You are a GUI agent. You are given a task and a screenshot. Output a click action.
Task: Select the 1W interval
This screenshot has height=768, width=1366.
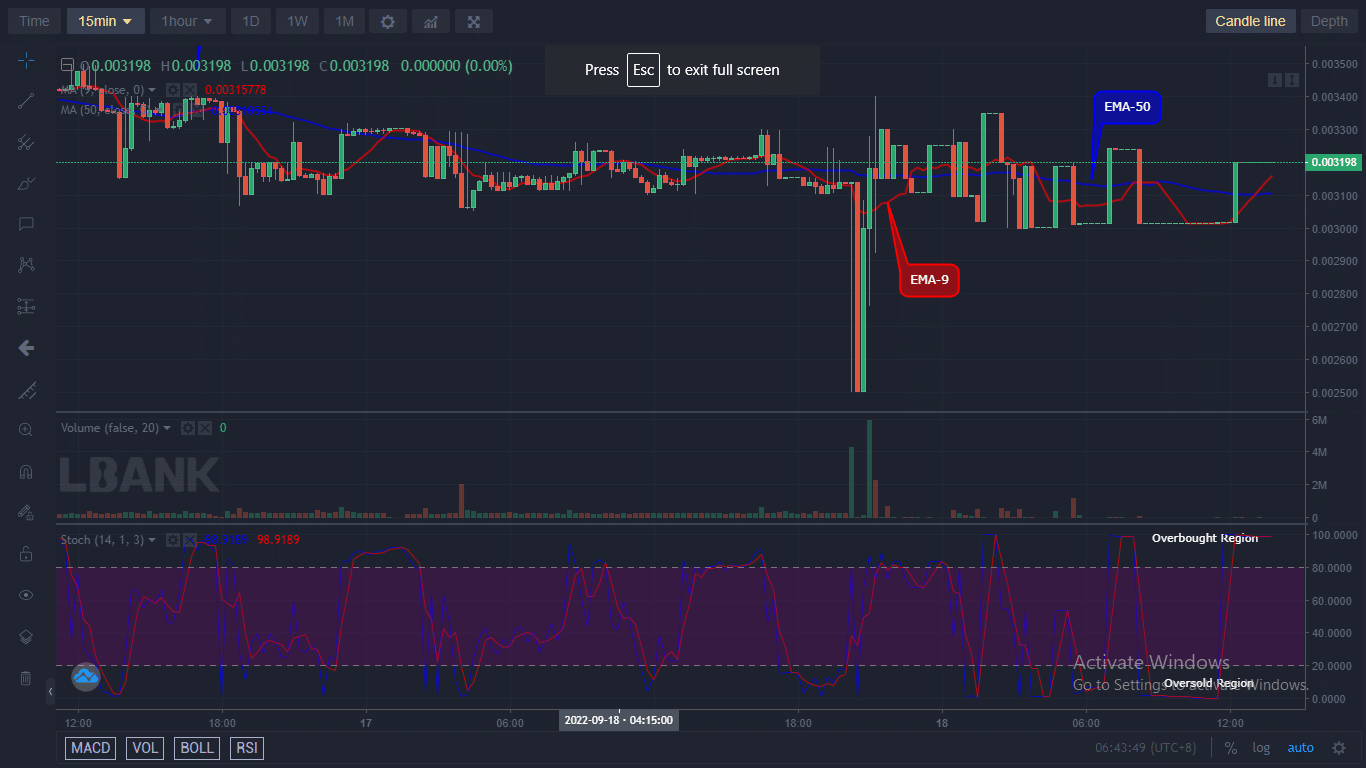(297, 21)
